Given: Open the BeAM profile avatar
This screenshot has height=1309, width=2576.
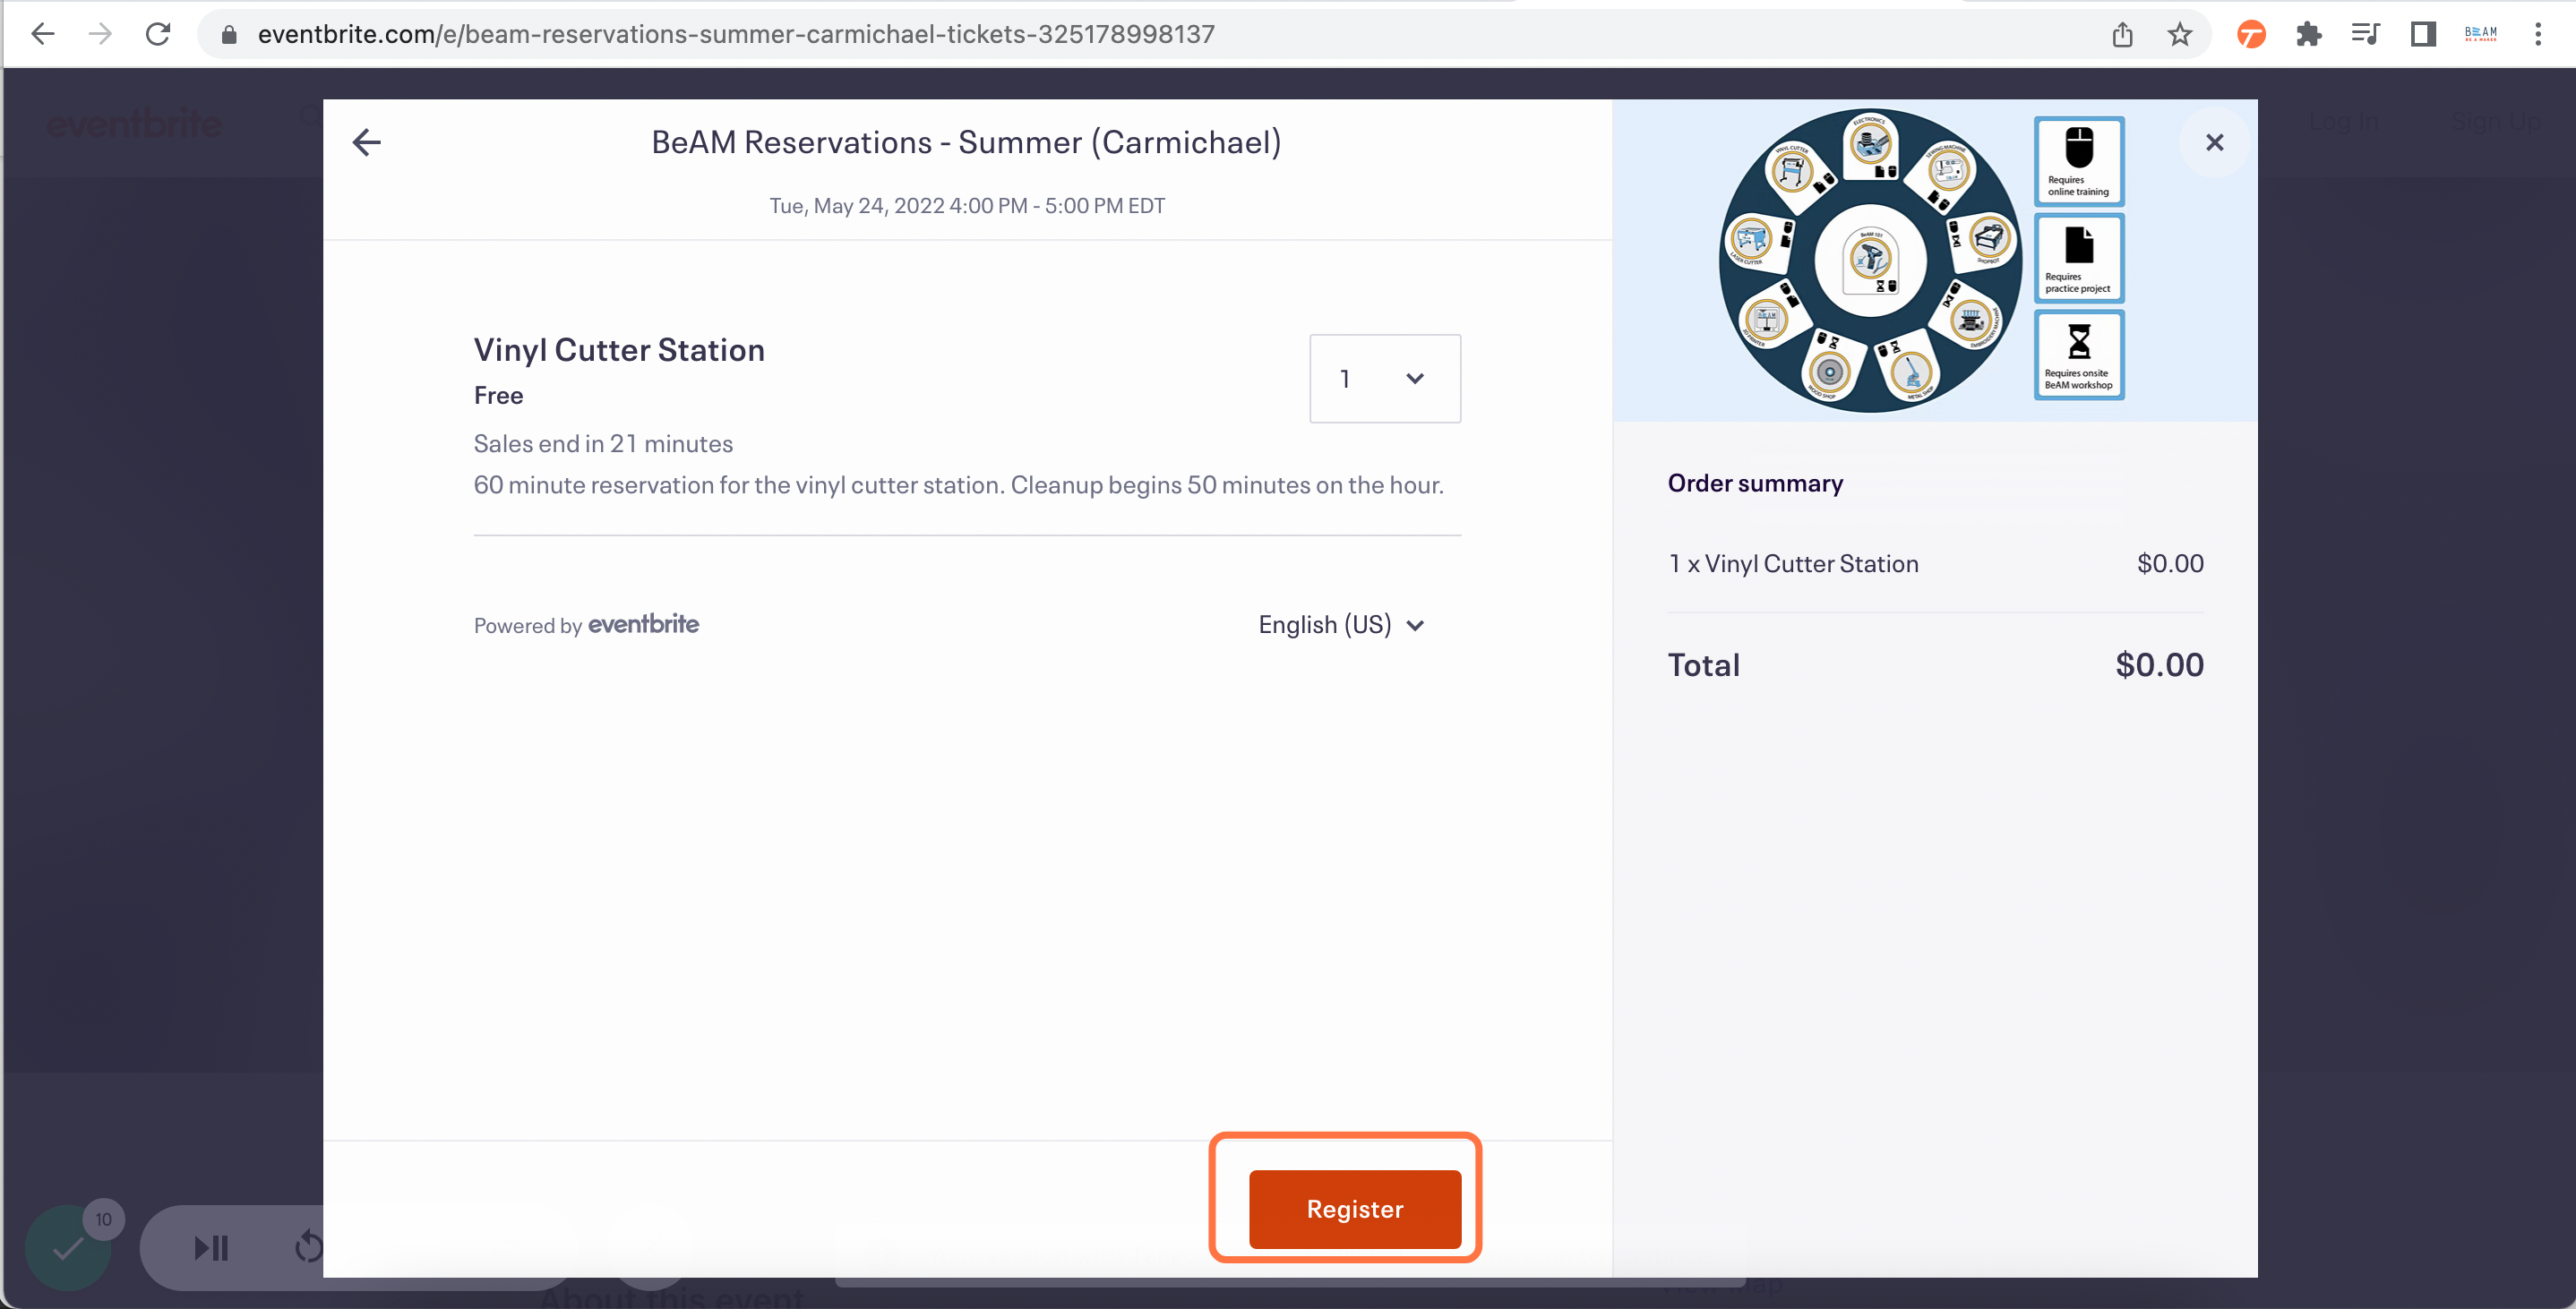Looking at the screenshot, I should [x=2481, y=35].
